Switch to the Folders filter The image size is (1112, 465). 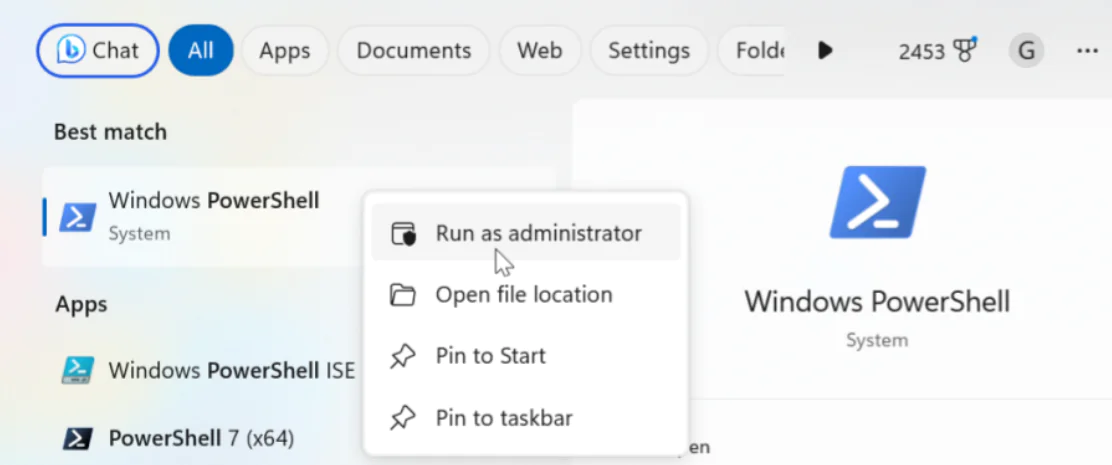pyautogui.click(x=752, y=50)
